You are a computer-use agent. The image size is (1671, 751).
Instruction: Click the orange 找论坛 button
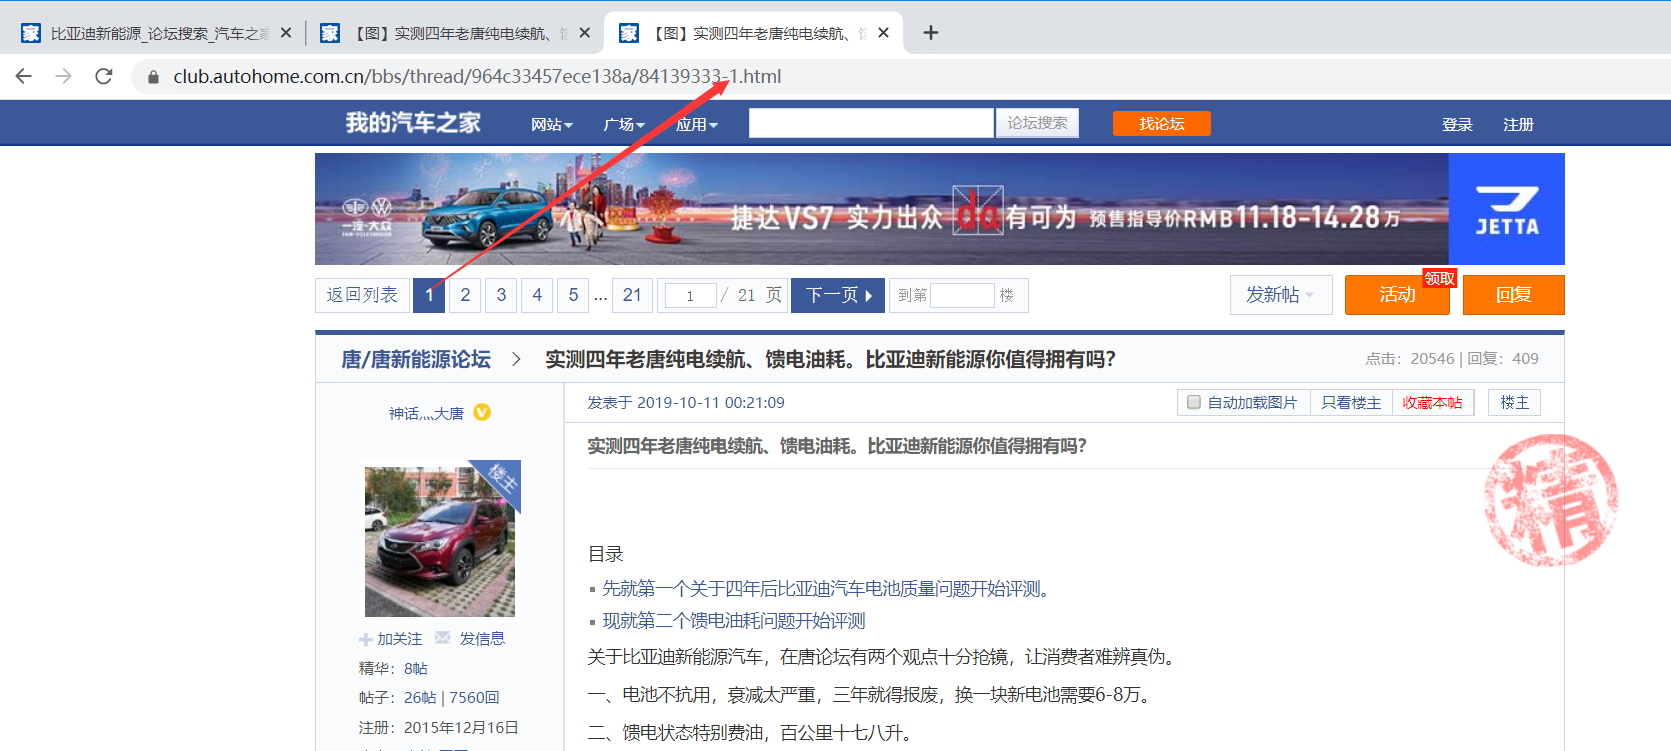[x=1162, y=123]
